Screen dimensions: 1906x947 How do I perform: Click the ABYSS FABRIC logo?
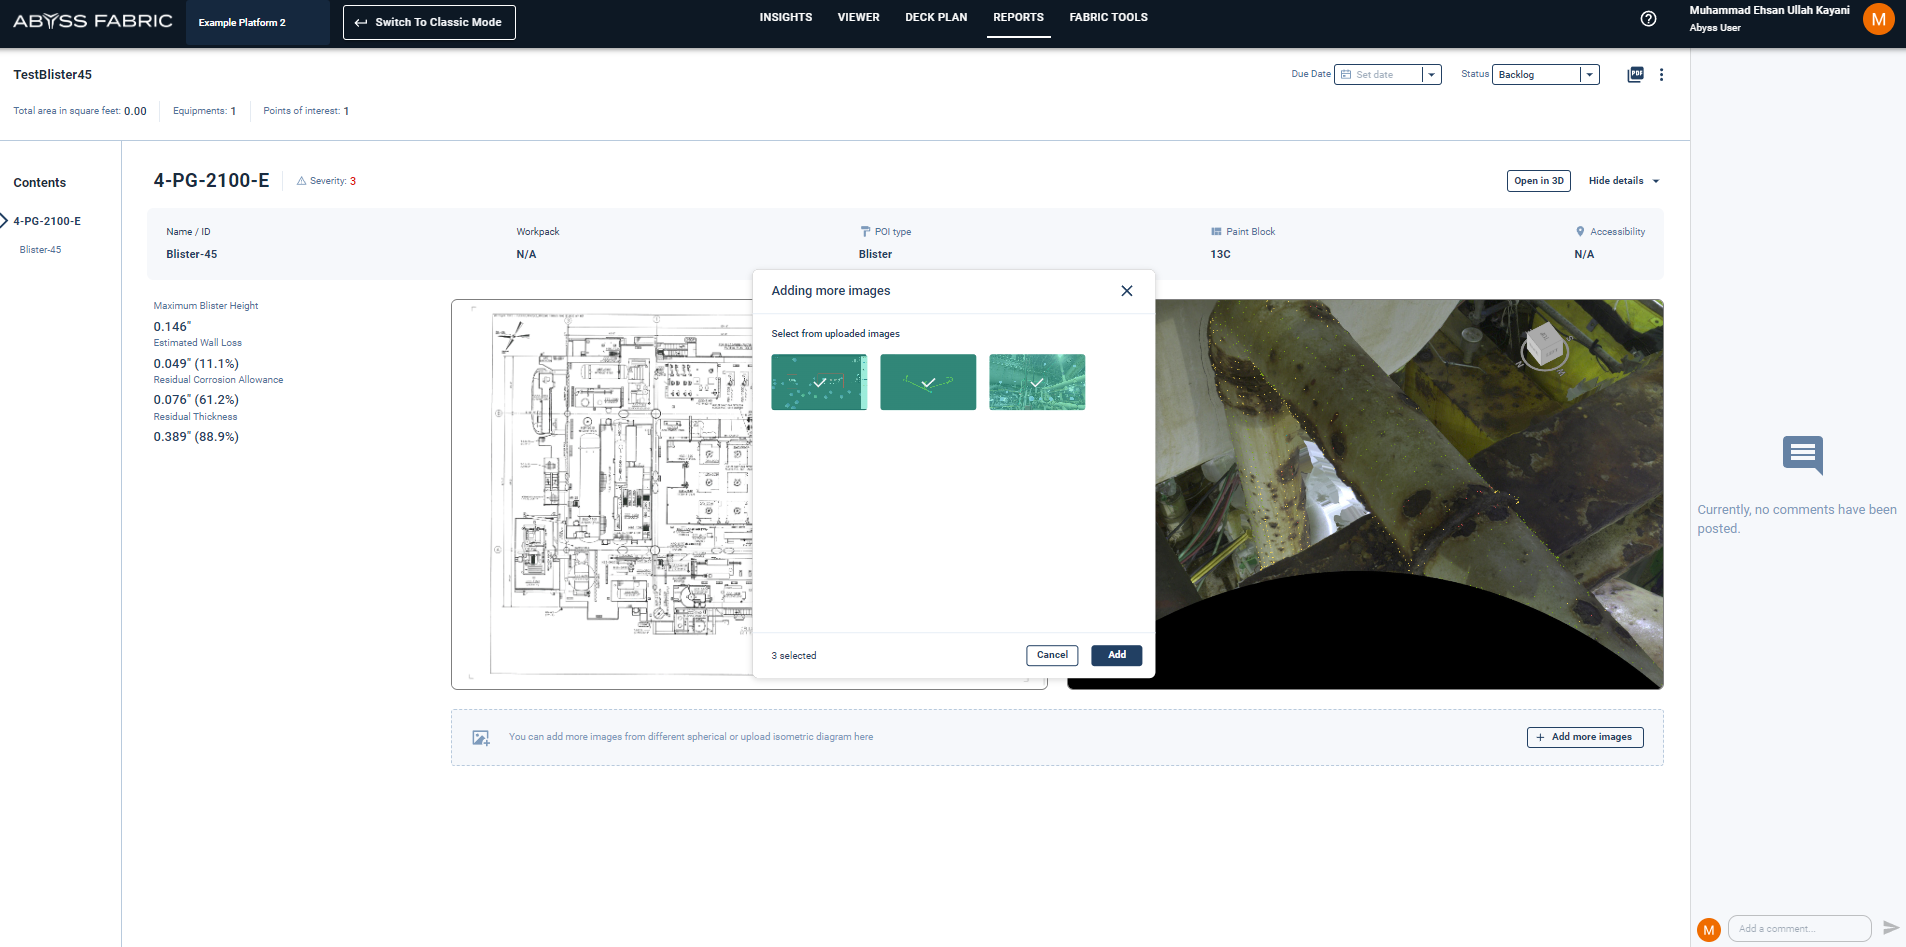93,21
